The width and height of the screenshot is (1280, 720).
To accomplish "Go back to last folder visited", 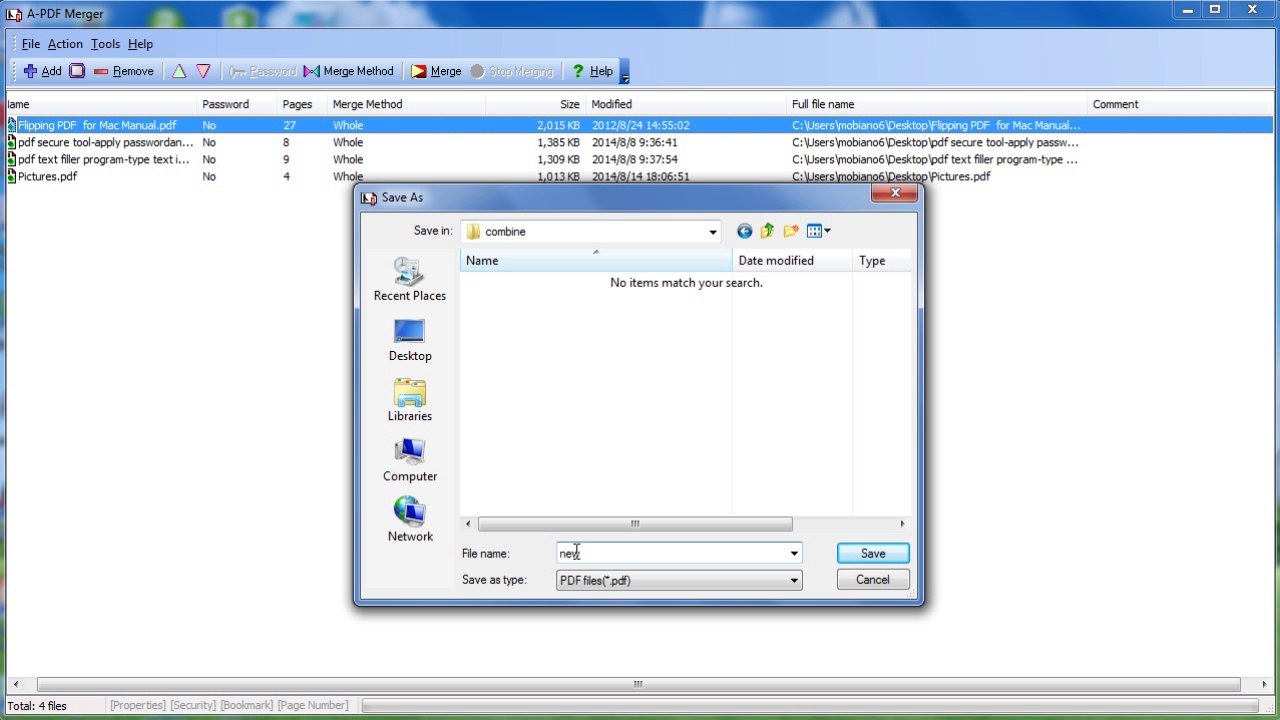I will [744, 231].
